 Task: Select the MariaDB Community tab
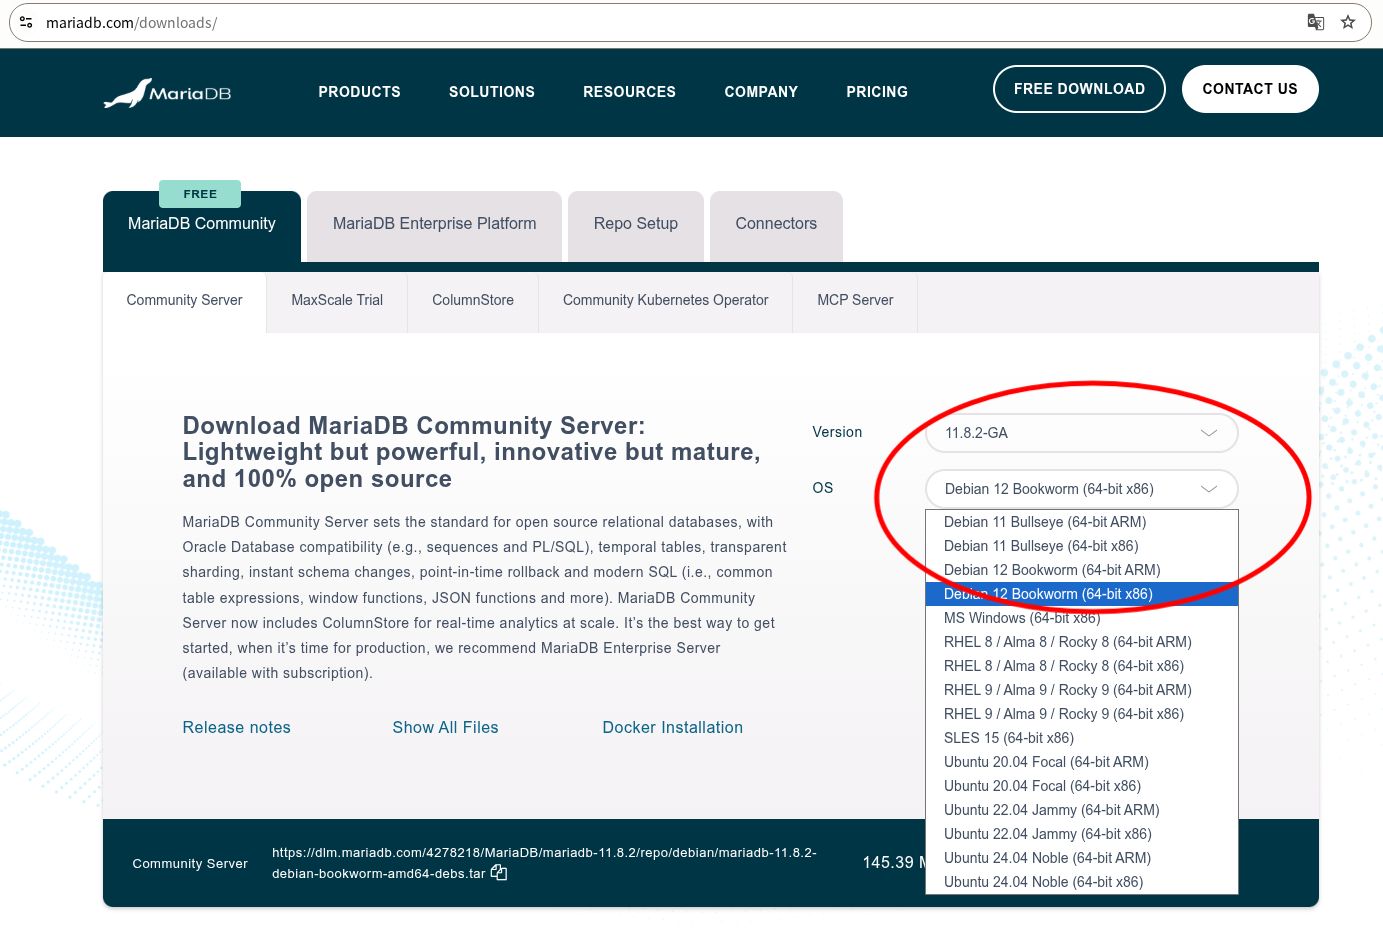[x=202, y=226]
